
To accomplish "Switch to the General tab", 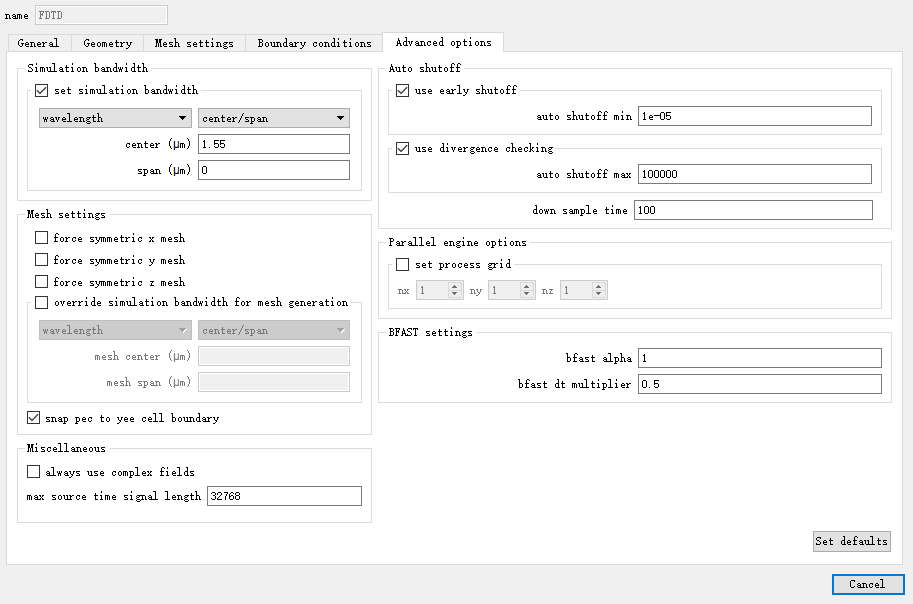I will tap(38, 43).
